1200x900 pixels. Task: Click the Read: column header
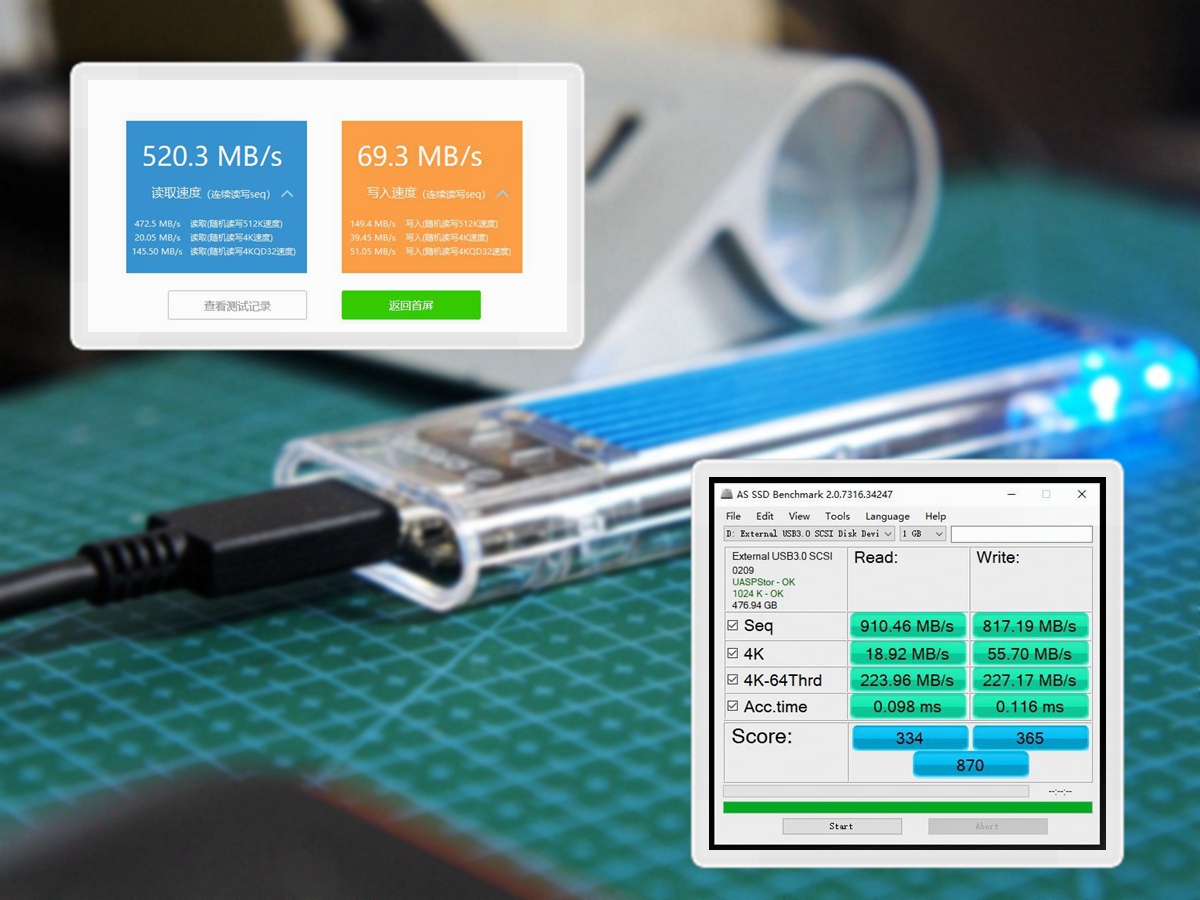coord(876,558)
